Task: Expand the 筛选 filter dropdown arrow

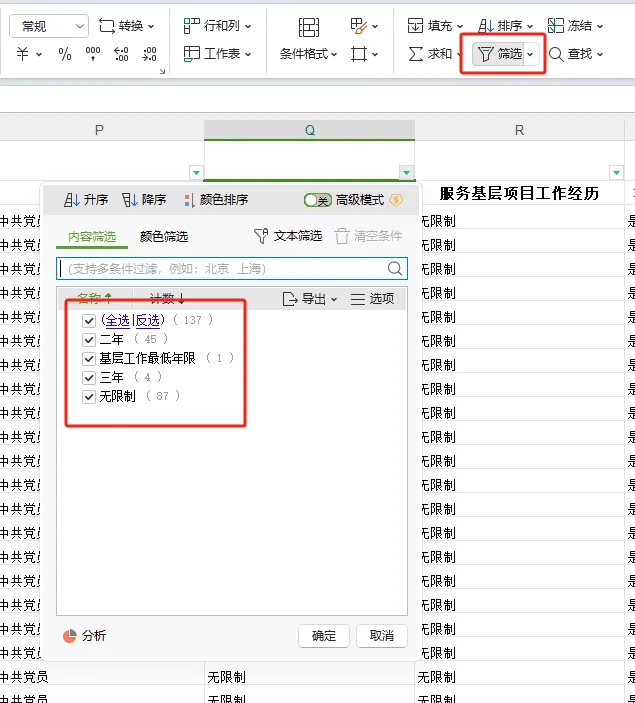Action: pyautogui.click(x=531, y=54)
